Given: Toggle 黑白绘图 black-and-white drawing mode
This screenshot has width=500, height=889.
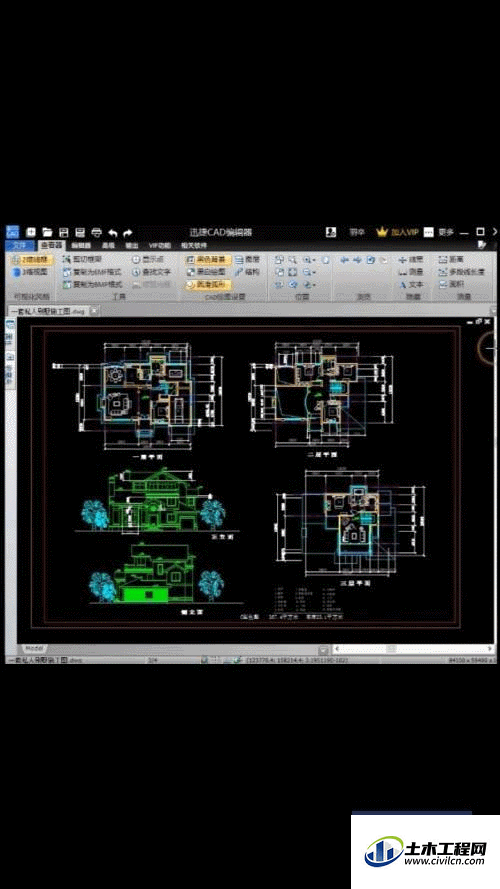Looking at the screenshot, I should pos(207,272).
